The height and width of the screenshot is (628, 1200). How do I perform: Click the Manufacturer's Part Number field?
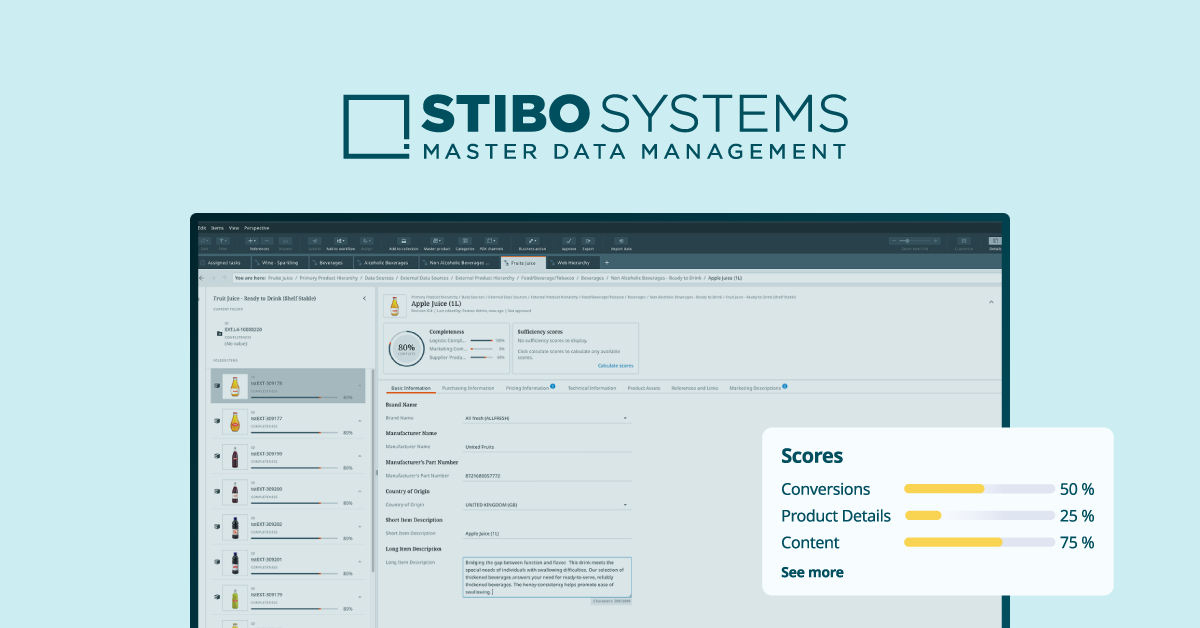(x=549, y=476)
